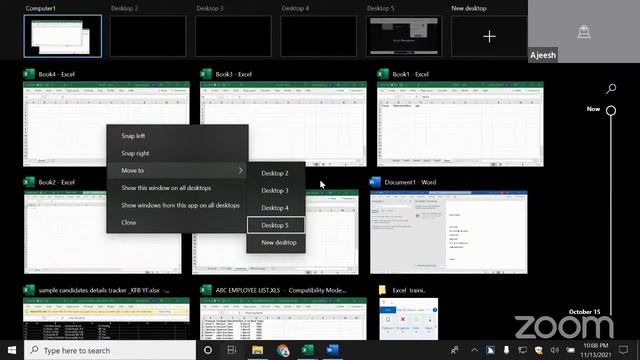Open the Book1 - Excel window thumbnail

(460, 124)
